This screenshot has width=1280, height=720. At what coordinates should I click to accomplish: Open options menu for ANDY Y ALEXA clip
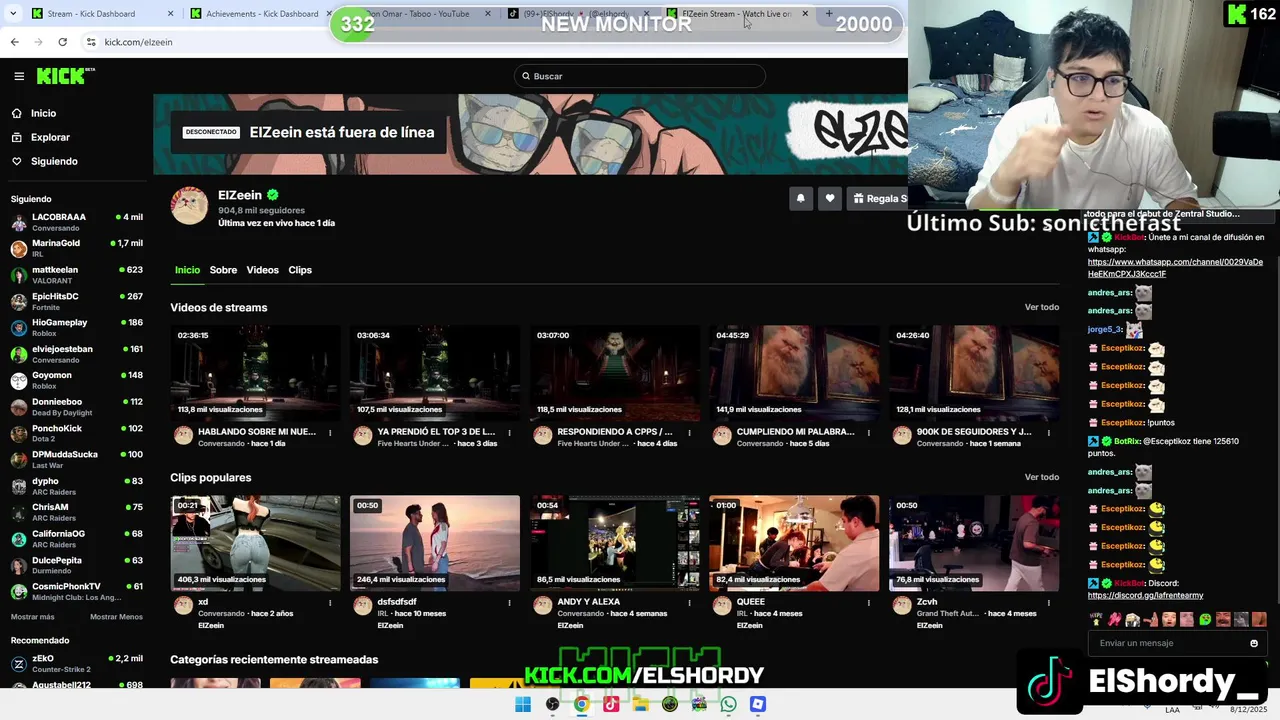689,603
